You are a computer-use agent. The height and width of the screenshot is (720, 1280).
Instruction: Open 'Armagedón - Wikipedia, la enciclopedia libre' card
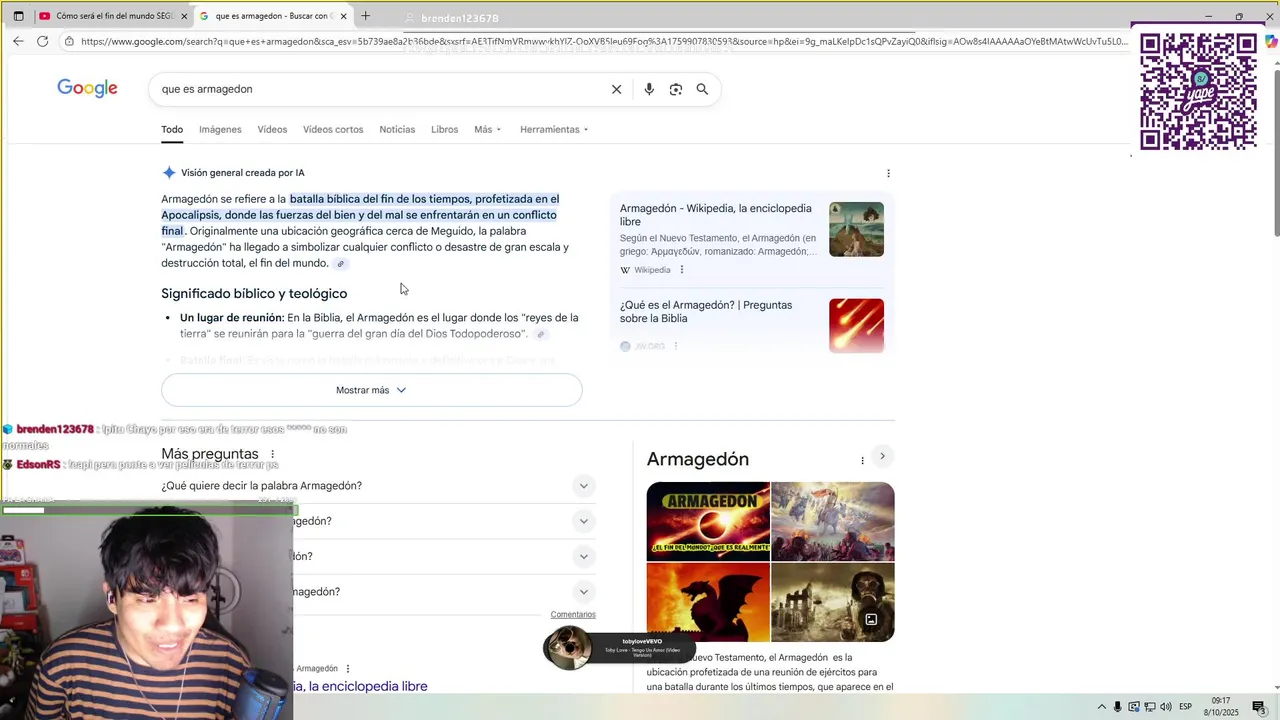click(x=716, y=215)
